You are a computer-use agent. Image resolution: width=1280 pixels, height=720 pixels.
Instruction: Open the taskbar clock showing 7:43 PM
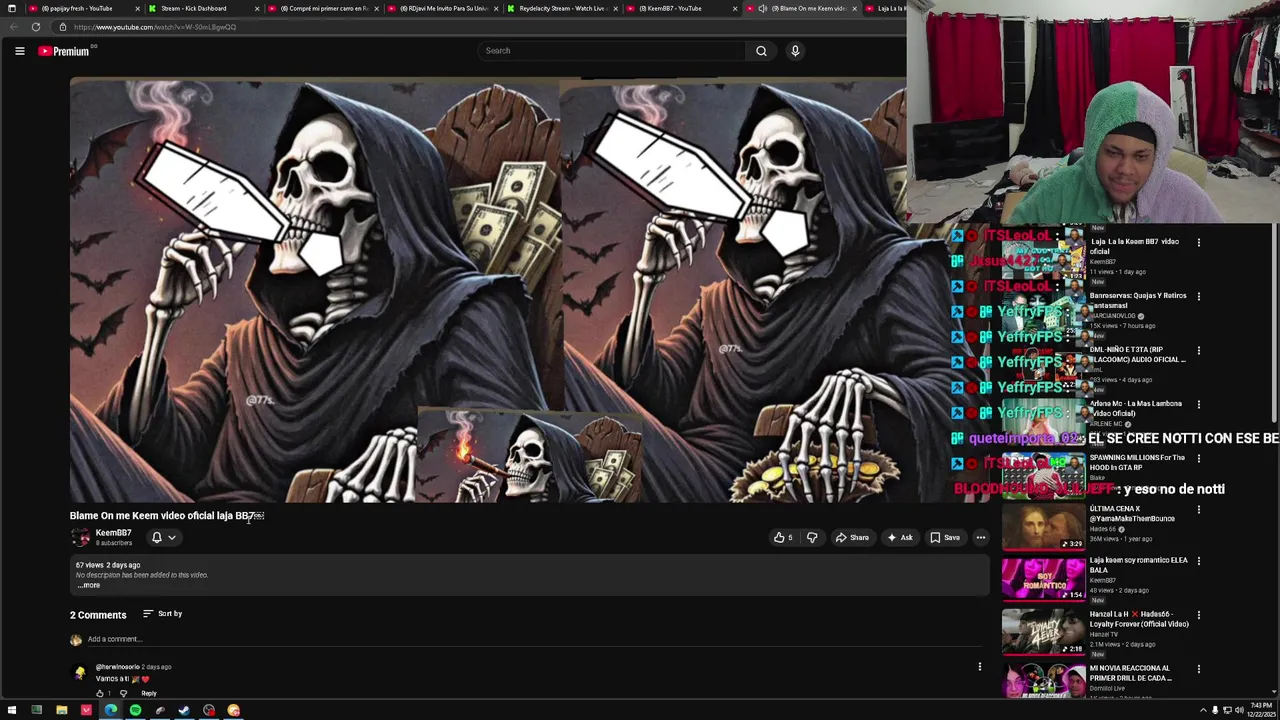click(1261, 711)
